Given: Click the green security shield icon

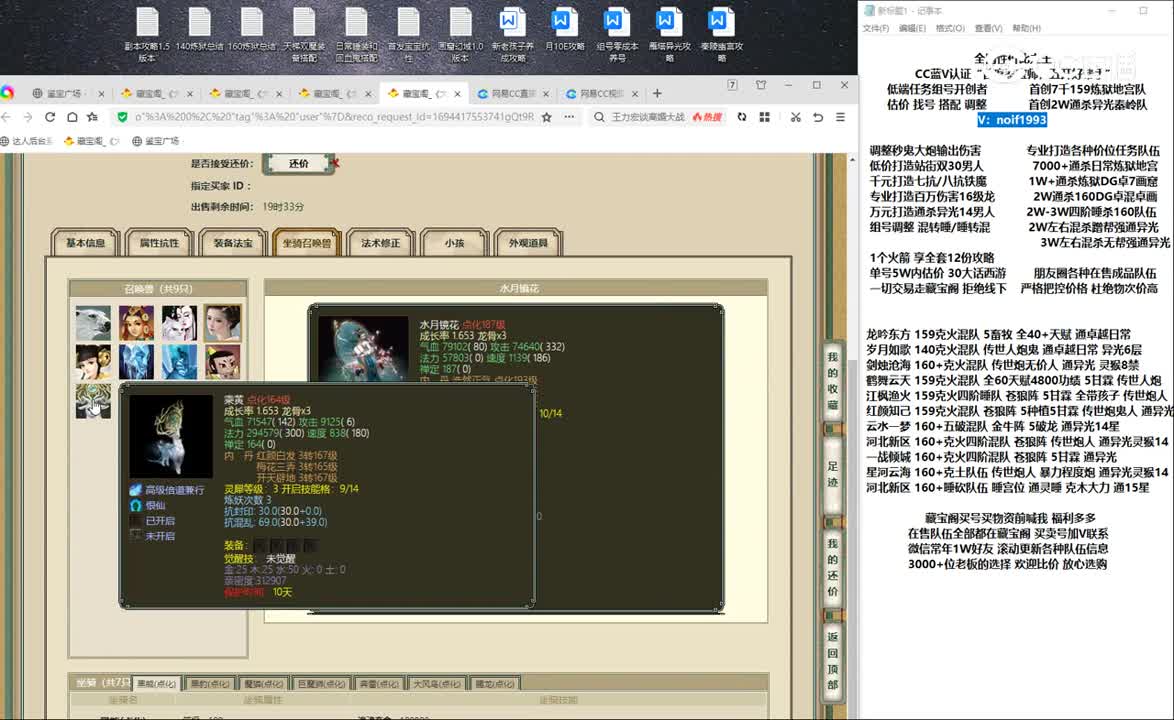Looking at the screenshot, I should [x=122, y=117].
